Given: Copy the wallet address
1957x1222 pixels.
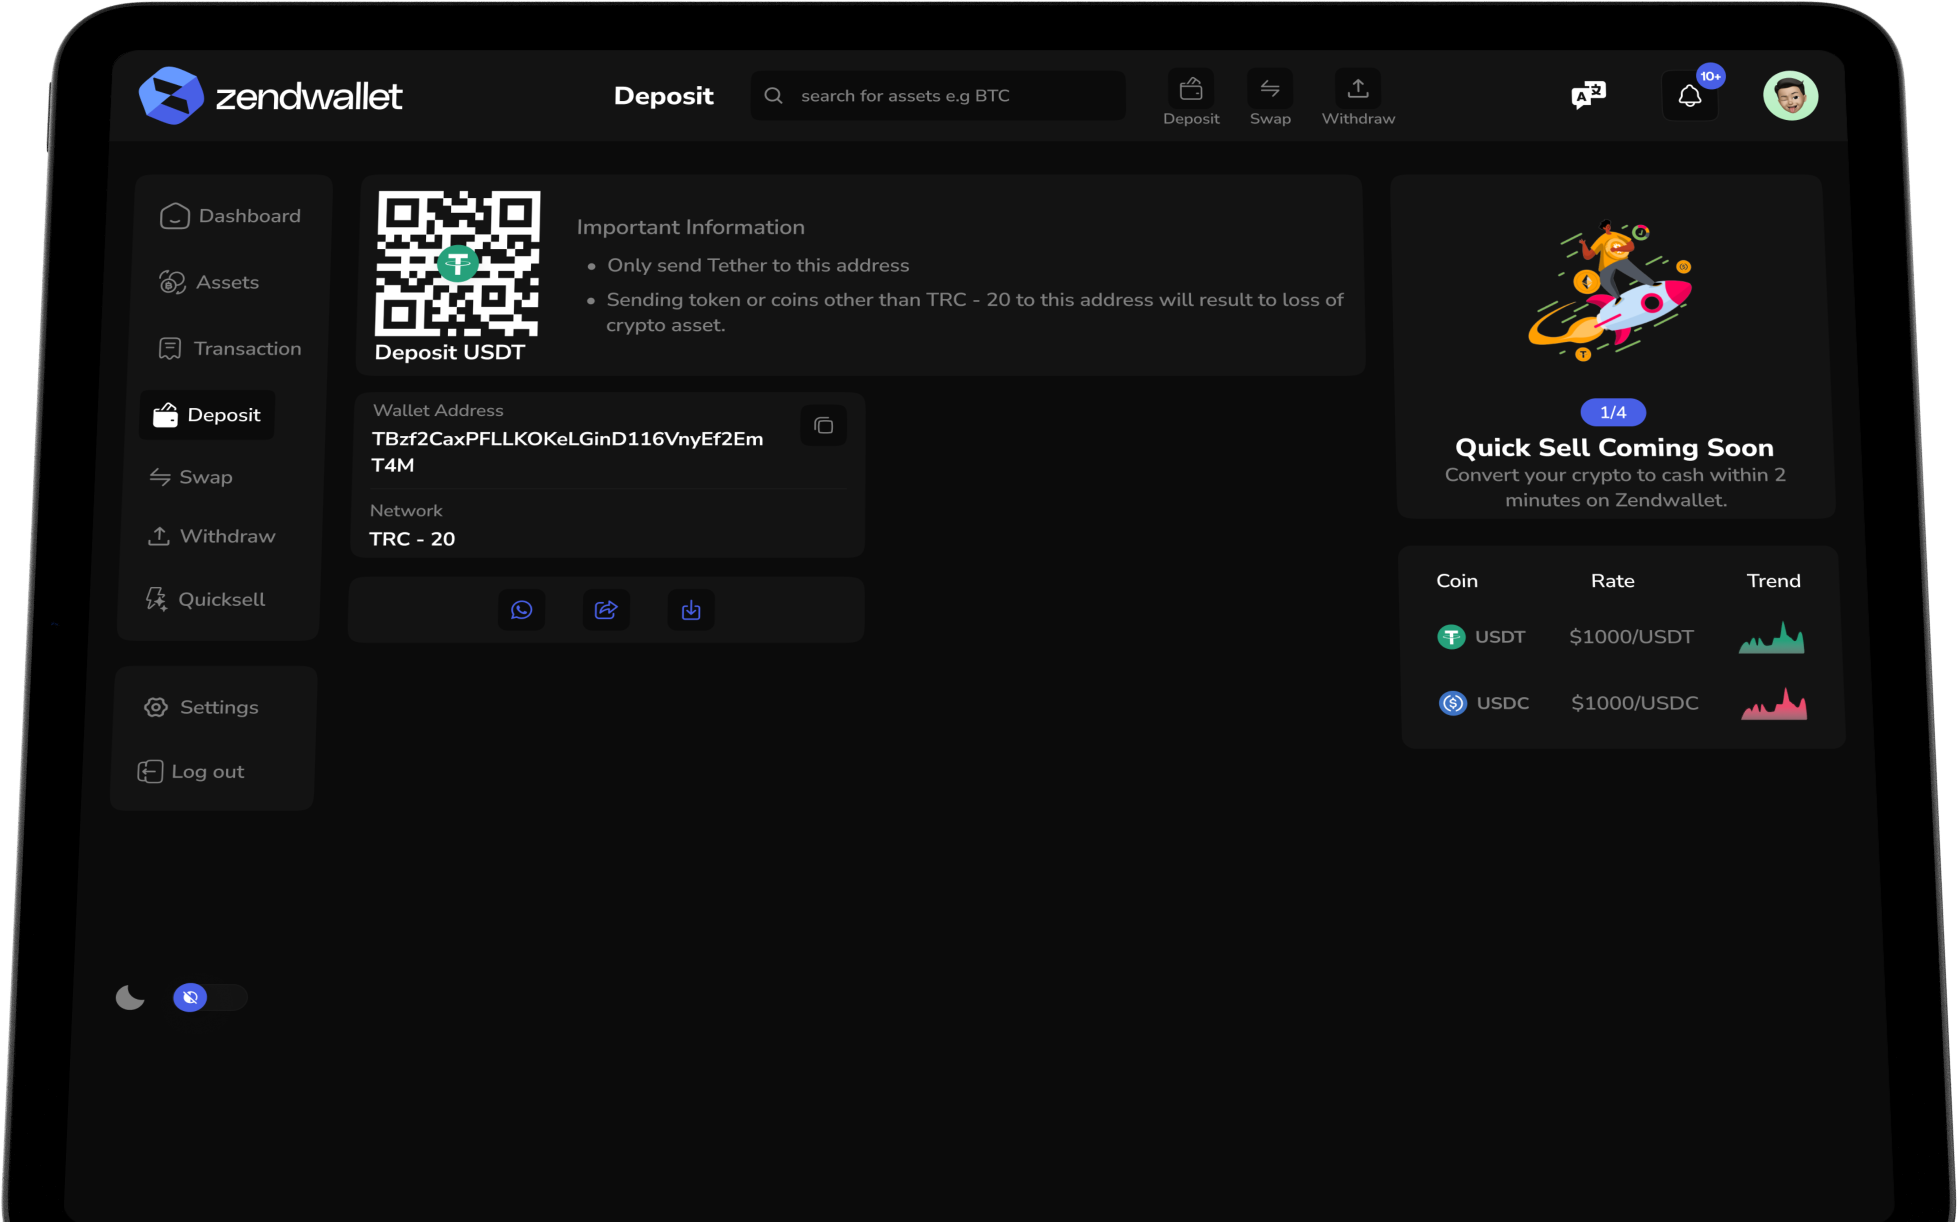Looking at the screenshot, I should pos(823,425).
